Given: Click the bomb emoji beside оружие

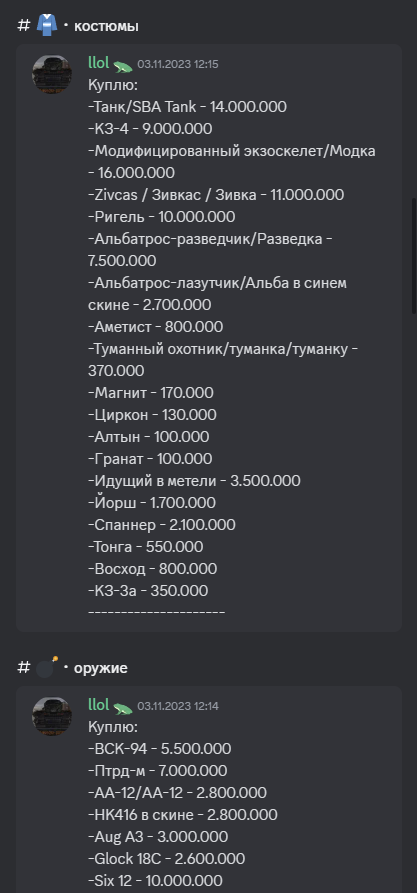Looking at the screenshot, I should (x=47, y=667).
